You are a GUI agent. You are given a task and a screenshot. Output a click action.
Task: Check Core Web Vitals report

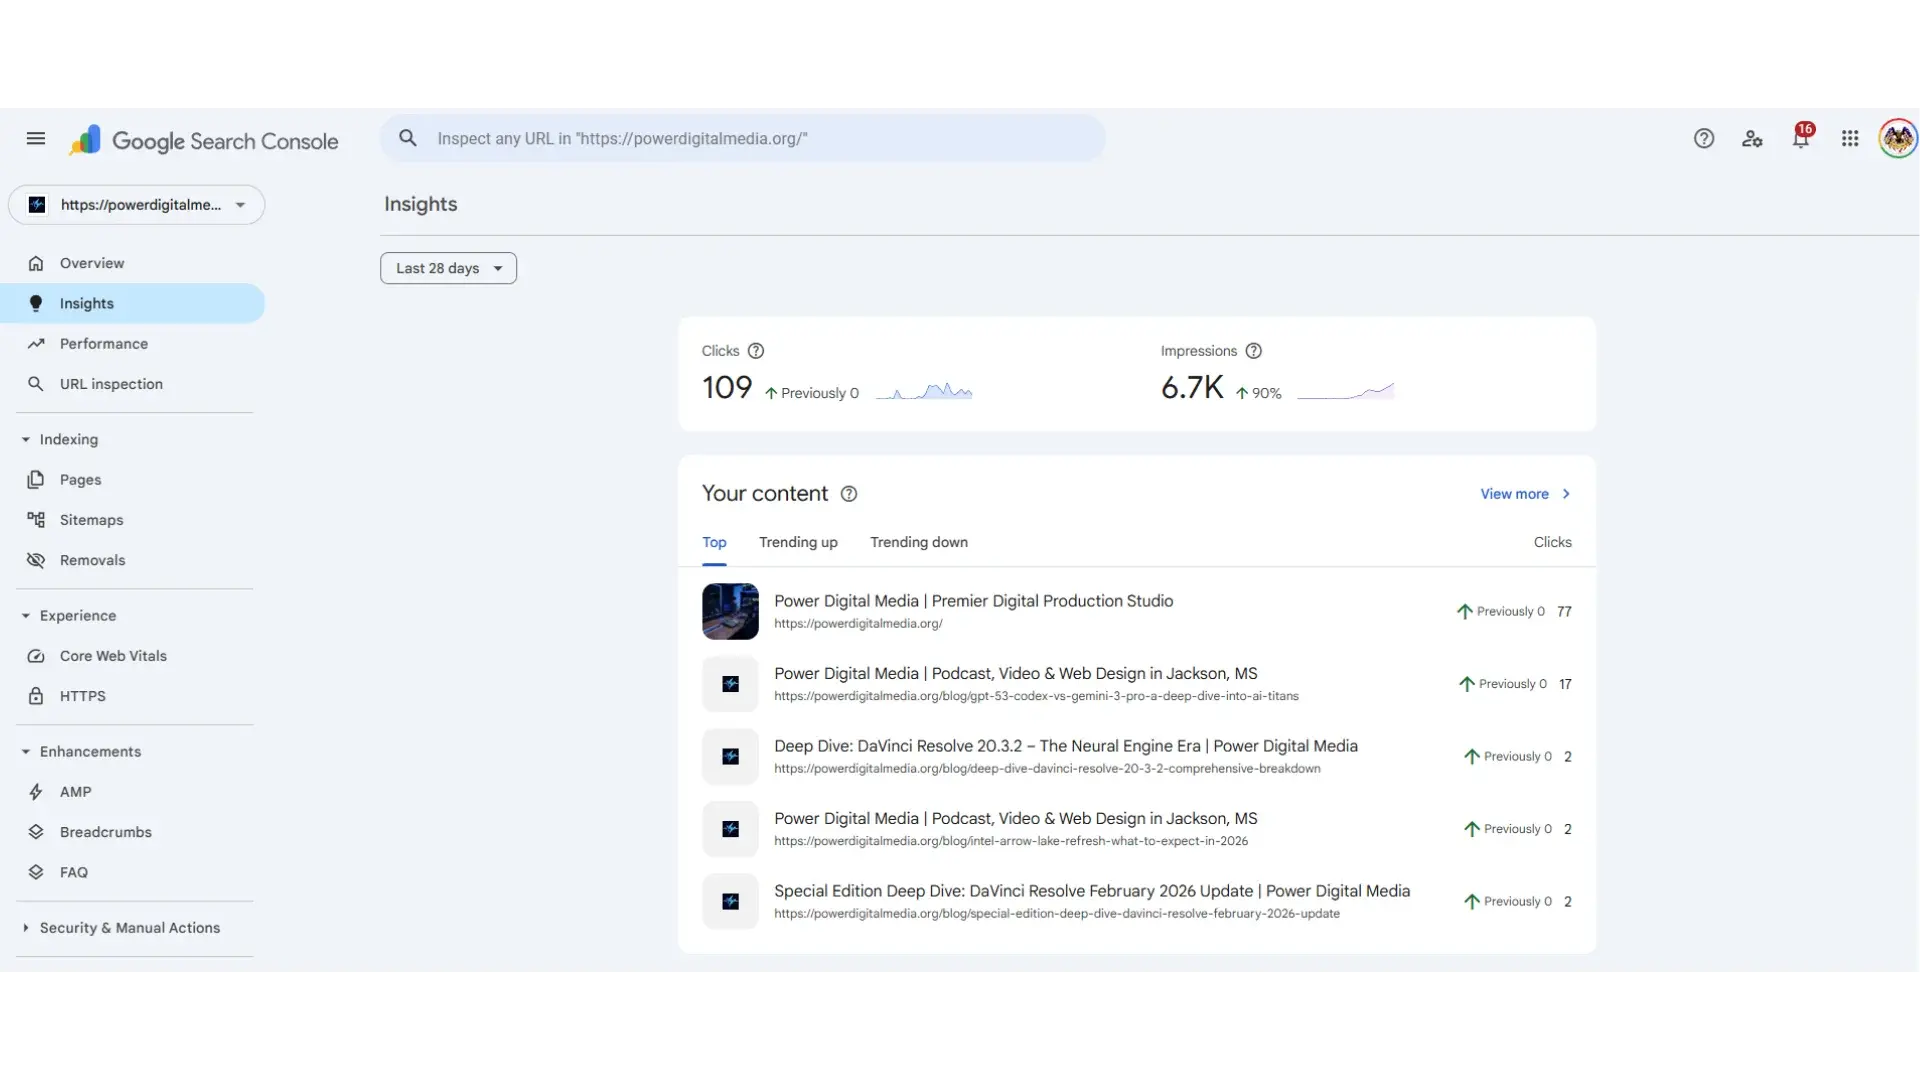click(113, 656)
